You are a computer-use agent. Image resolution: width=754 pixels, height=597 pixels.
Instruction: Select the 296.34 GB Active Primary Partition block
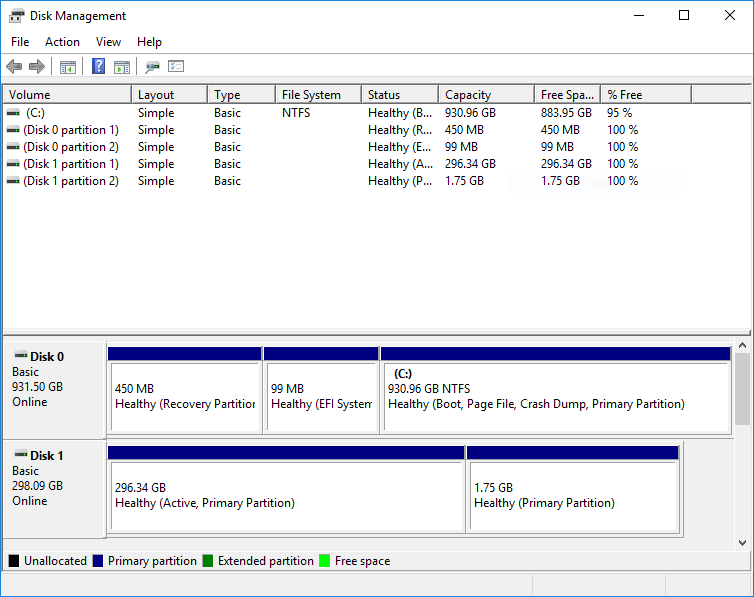[x=286, y=489]
